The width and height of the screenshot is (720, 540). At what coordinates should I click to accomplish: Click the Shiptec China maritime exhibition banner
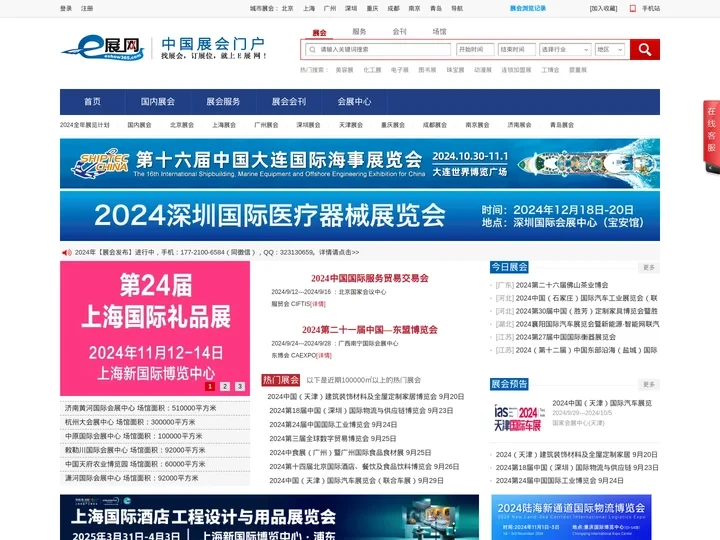tap(360, 163)
